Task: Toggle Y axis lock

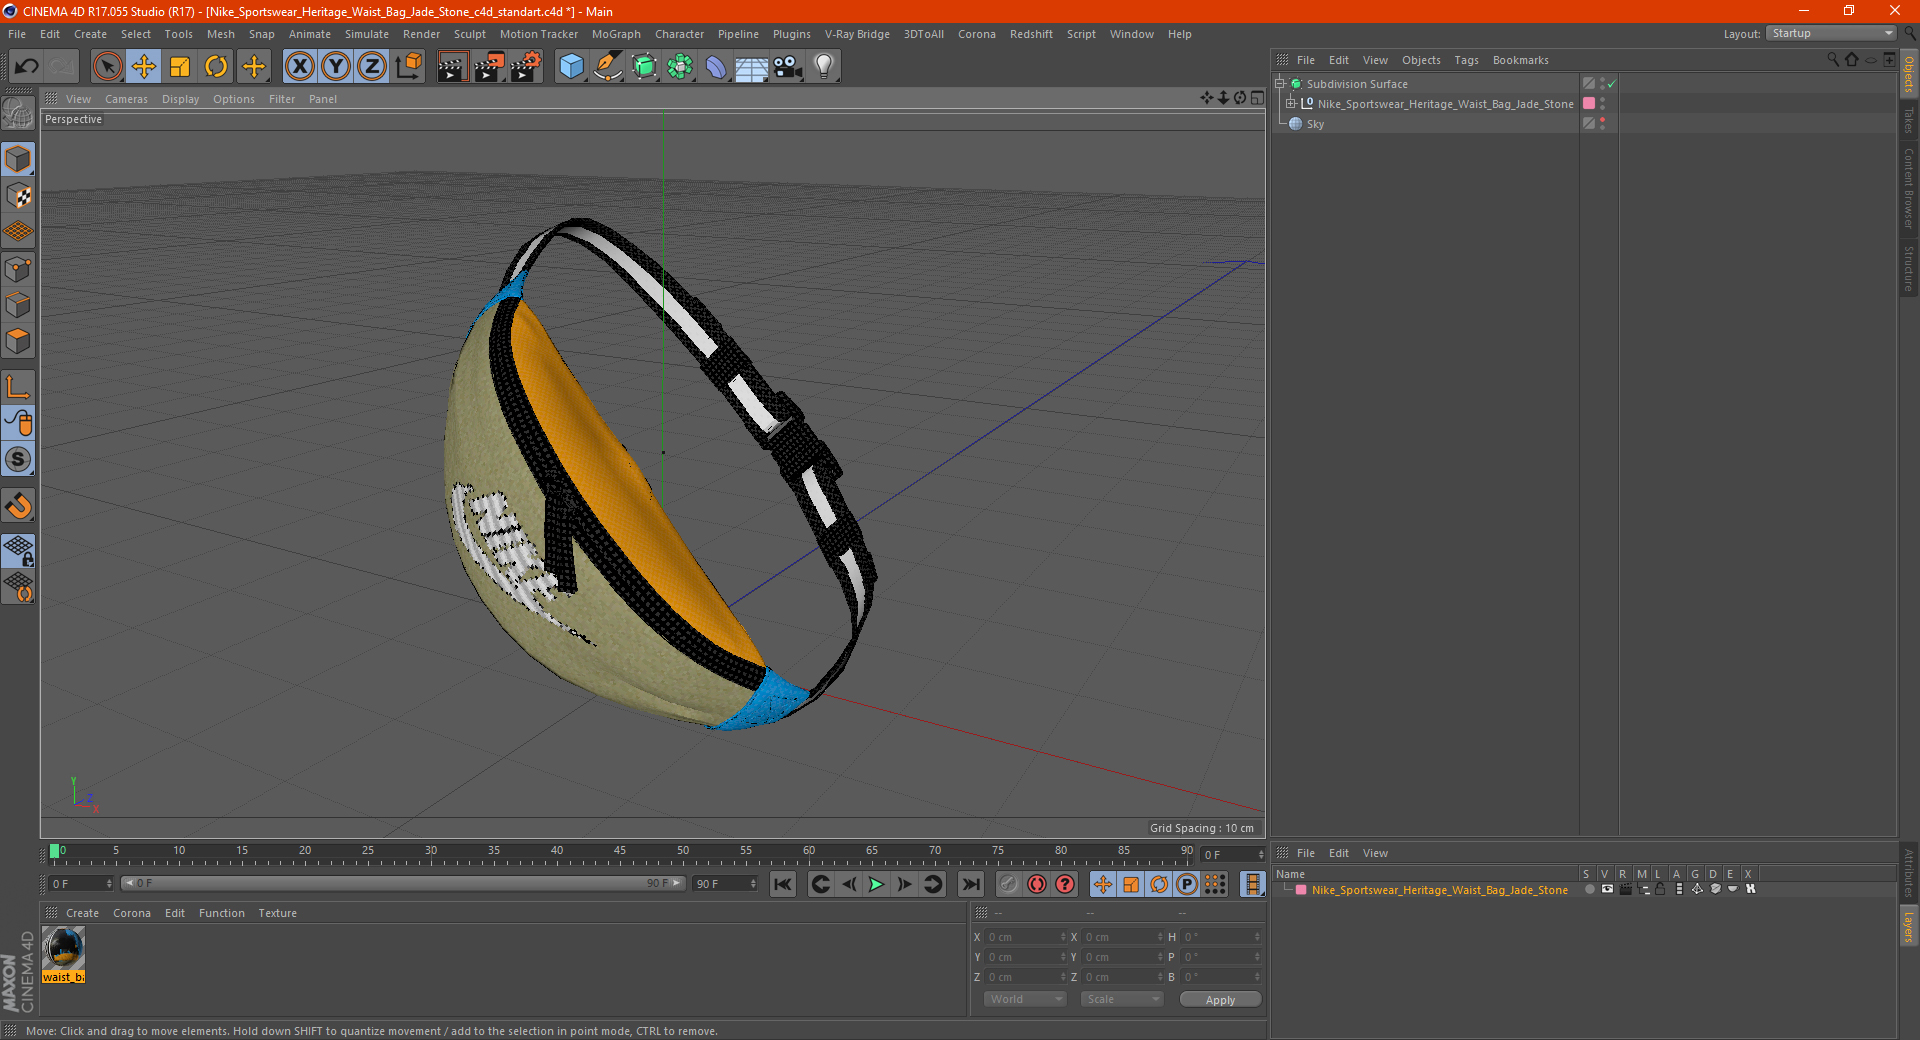Action: click(x=336, y=67)
